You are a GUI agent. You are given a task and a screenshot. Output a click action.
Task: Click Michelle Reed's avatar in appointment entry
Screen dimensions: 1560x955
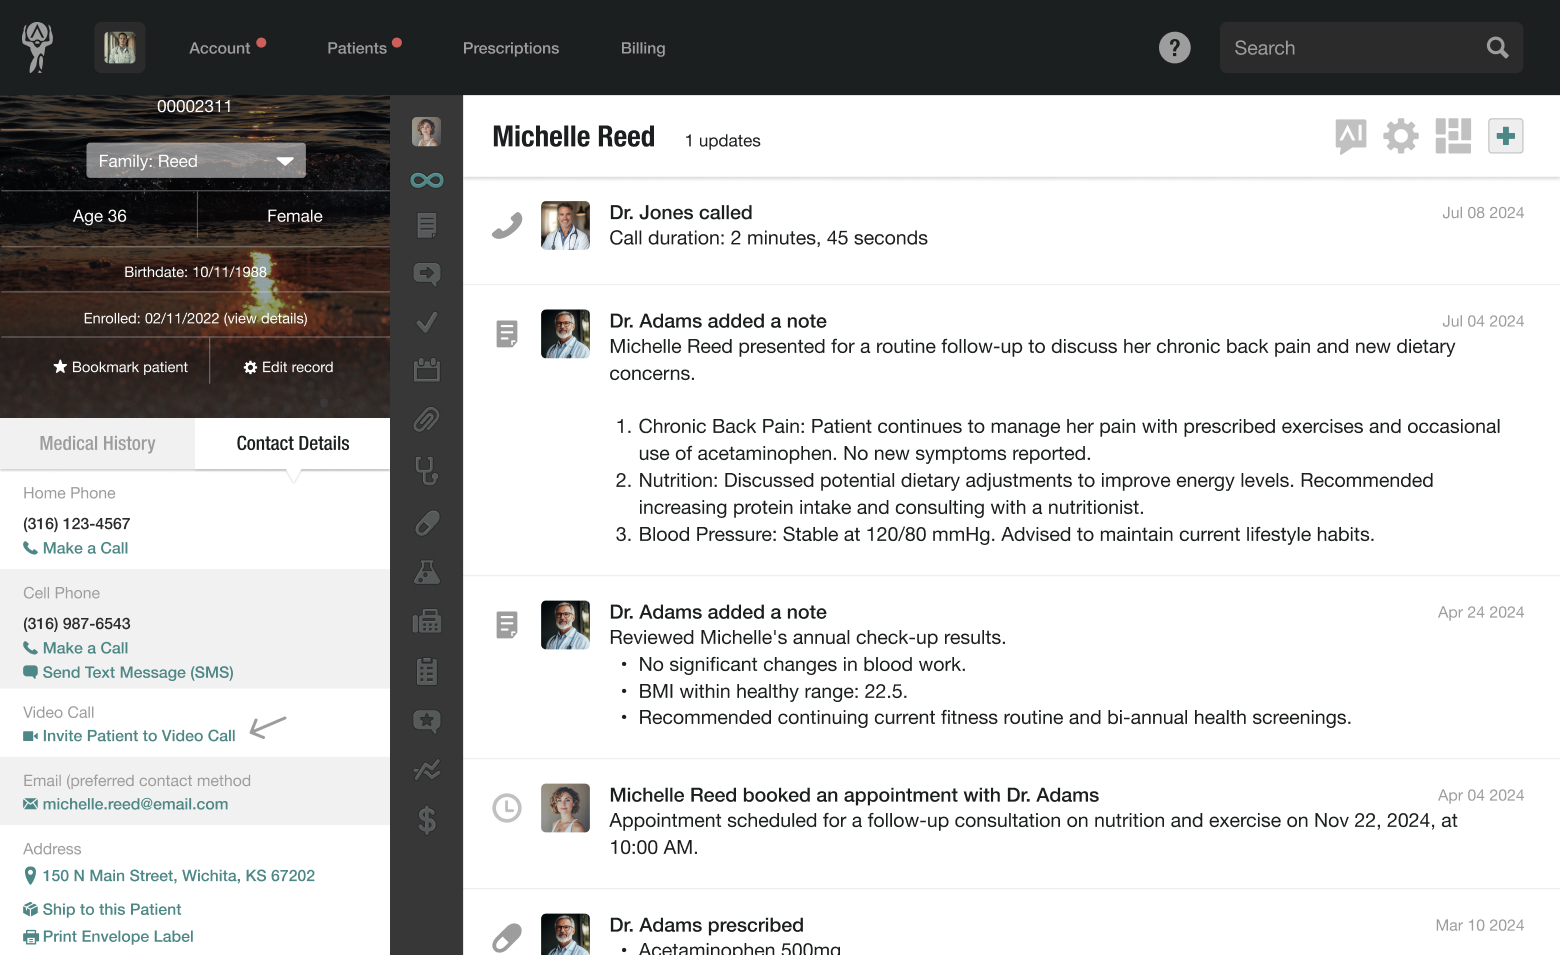coord(565,808)
